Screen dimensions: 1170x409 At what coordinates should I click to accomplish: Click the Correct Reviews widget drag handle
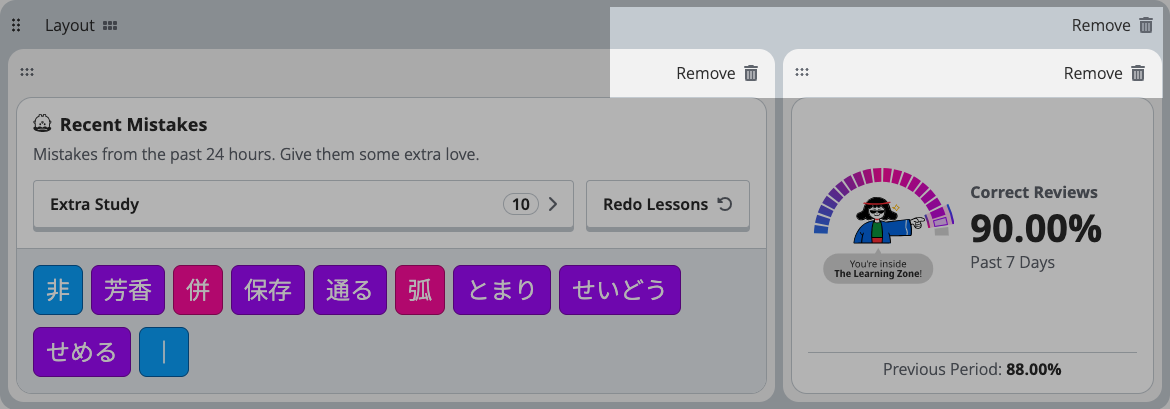point(802,72)
